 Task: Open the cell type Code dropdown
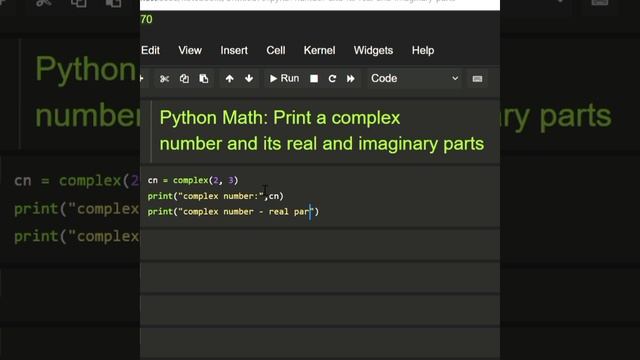[x=414, y=78]
